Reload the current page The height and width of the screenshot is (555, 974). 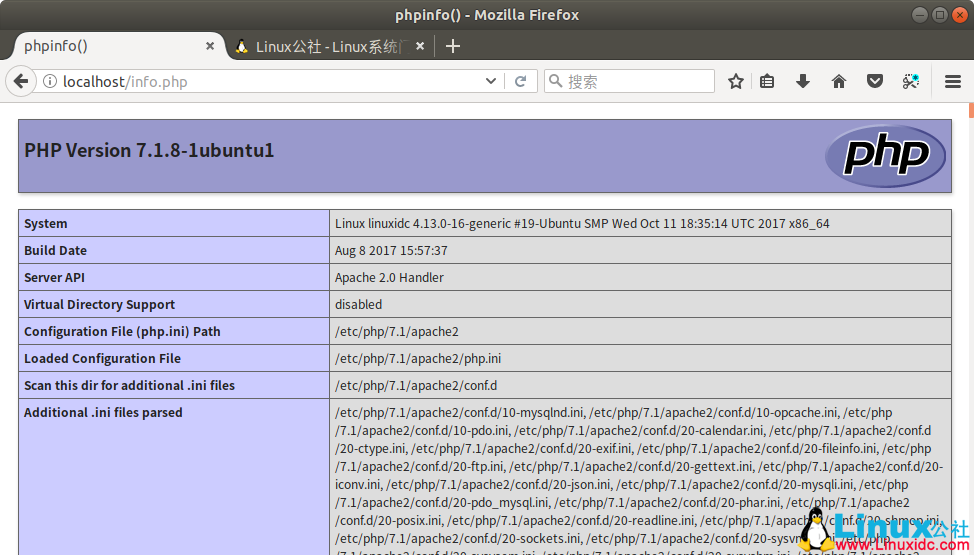pos(521,81)
